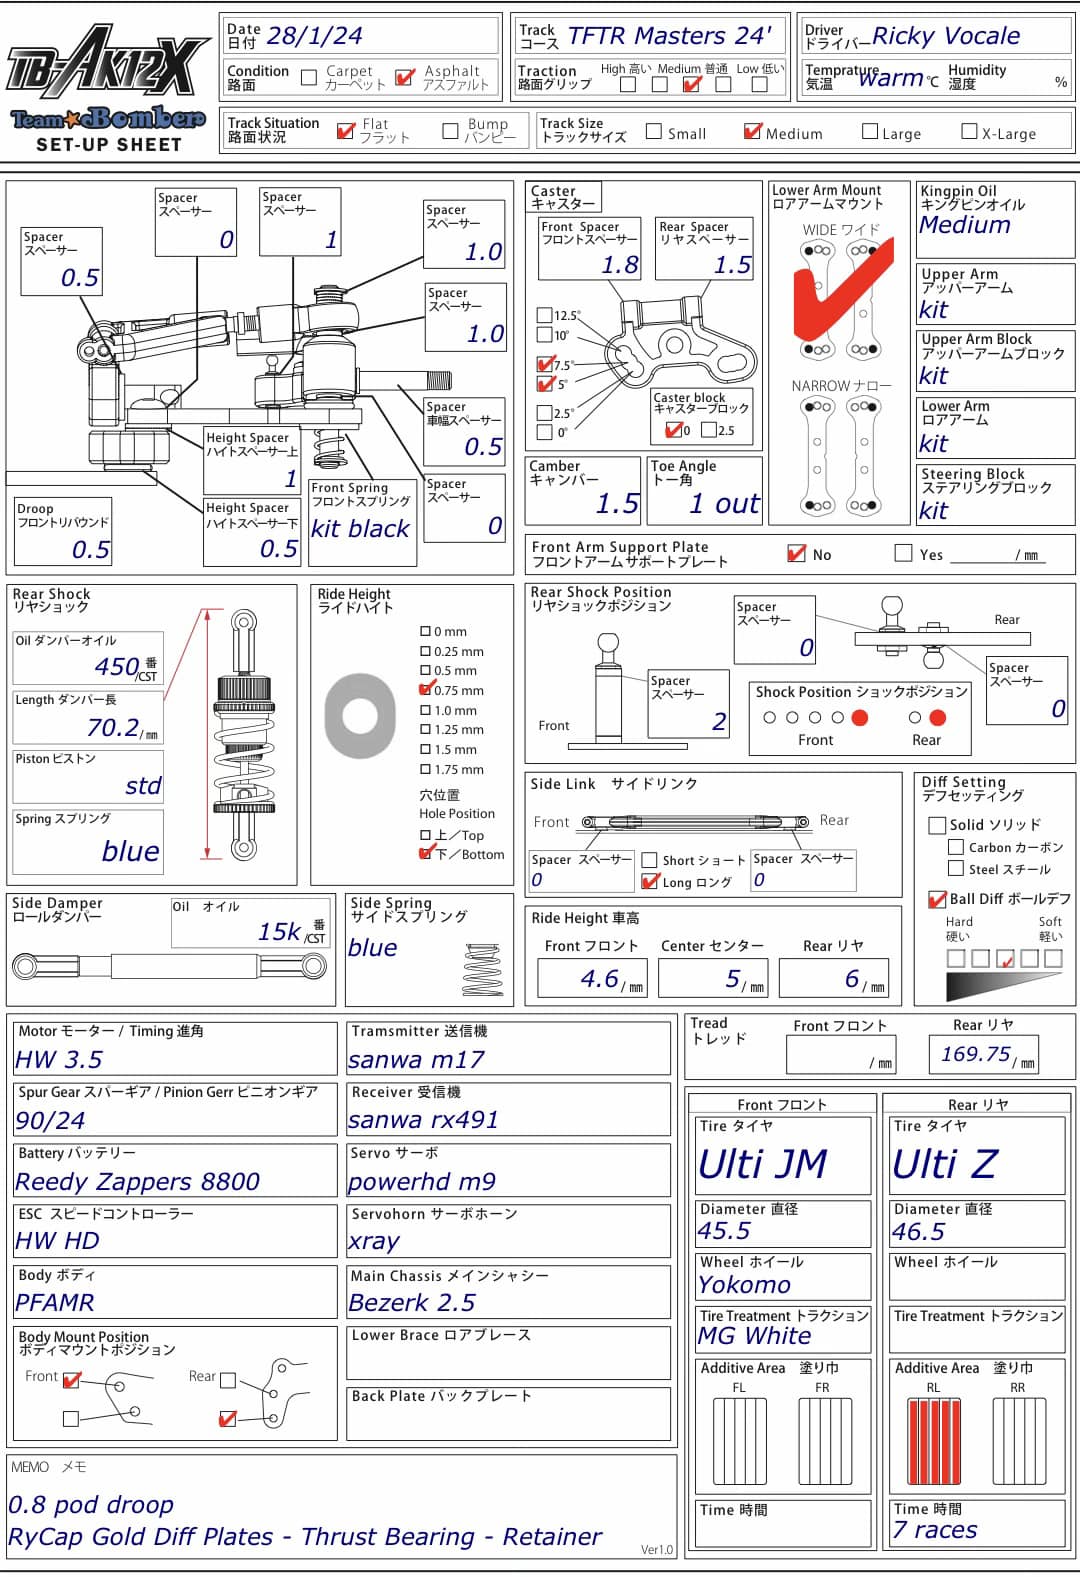Click the Team Bomber logo

point(108,120)
